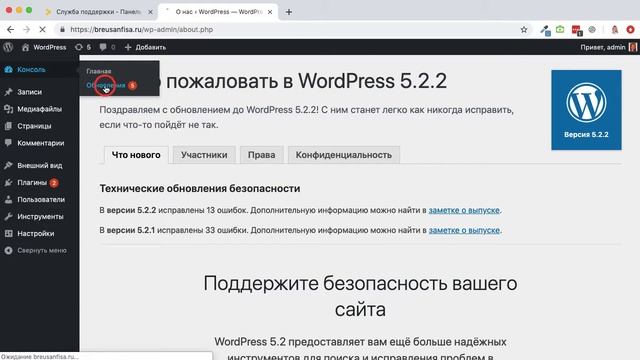Click the Плагины plug icon
The image size is (640, 360).
[9, 182]
